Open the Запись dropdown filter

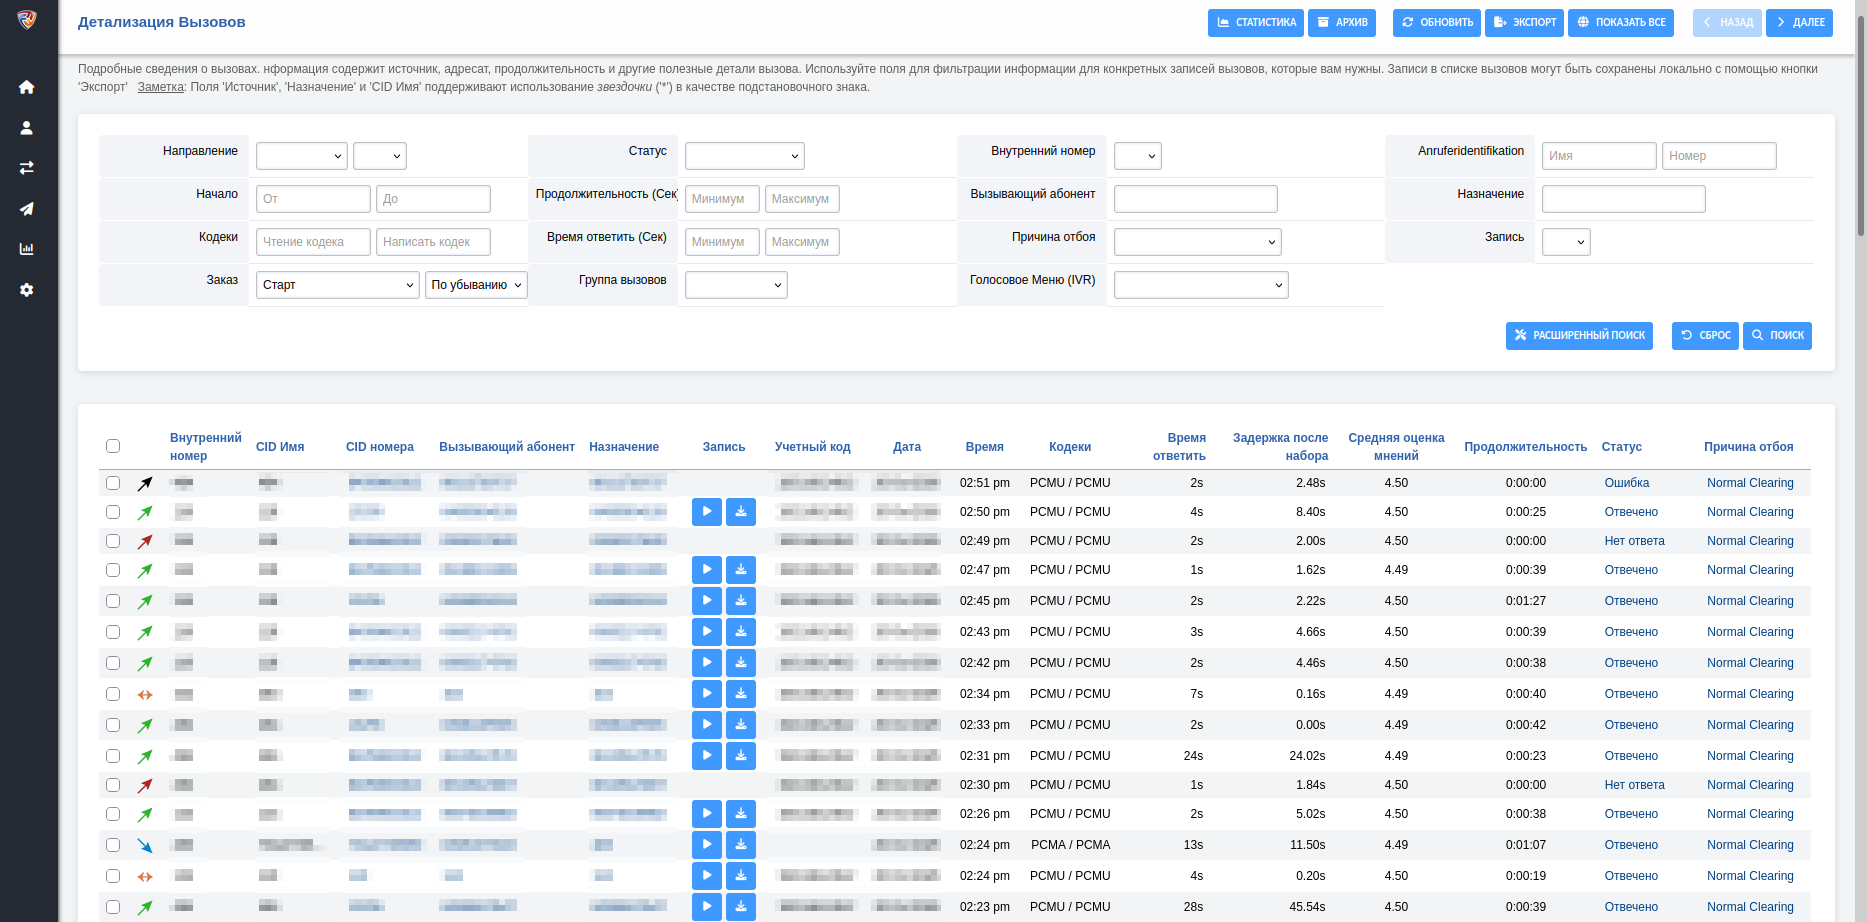tap(1566, 242)
